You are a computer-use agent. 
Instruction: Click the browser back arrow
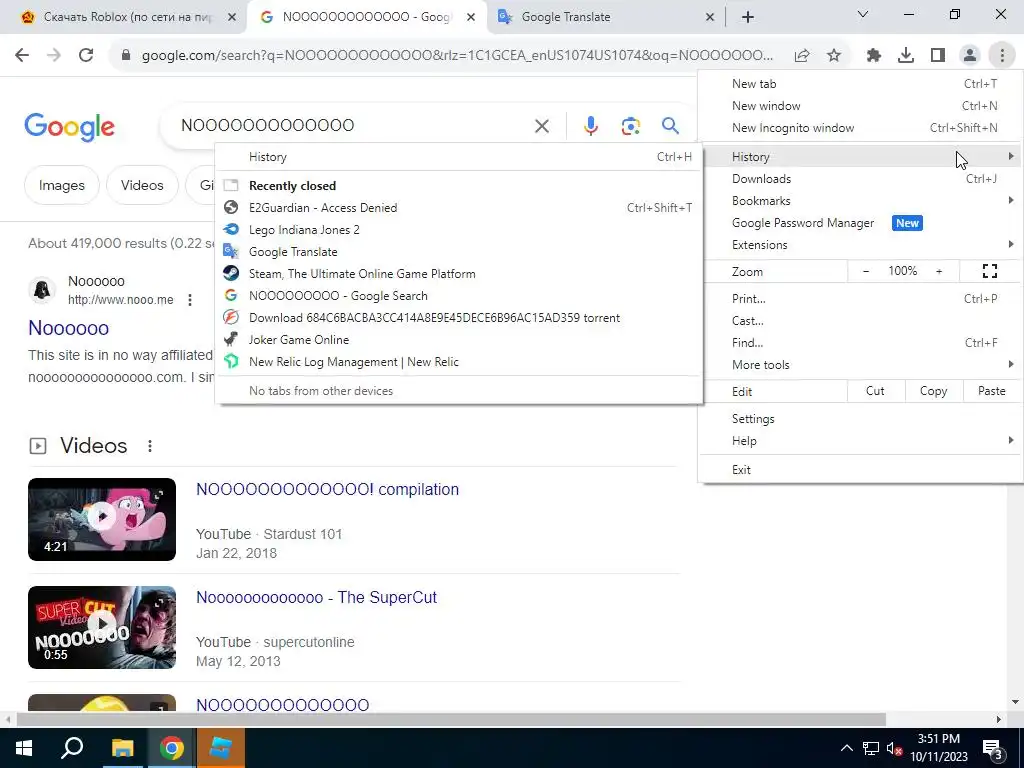pos(22,56)
